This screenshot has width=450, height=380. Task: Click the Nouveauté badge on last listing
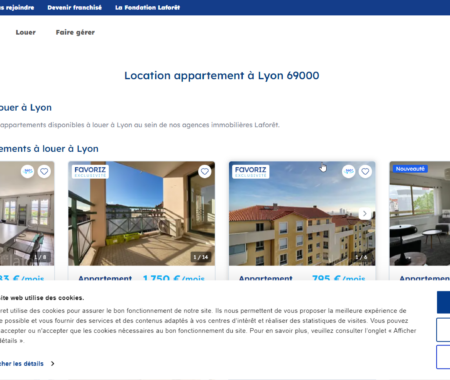tap(410, 169)
